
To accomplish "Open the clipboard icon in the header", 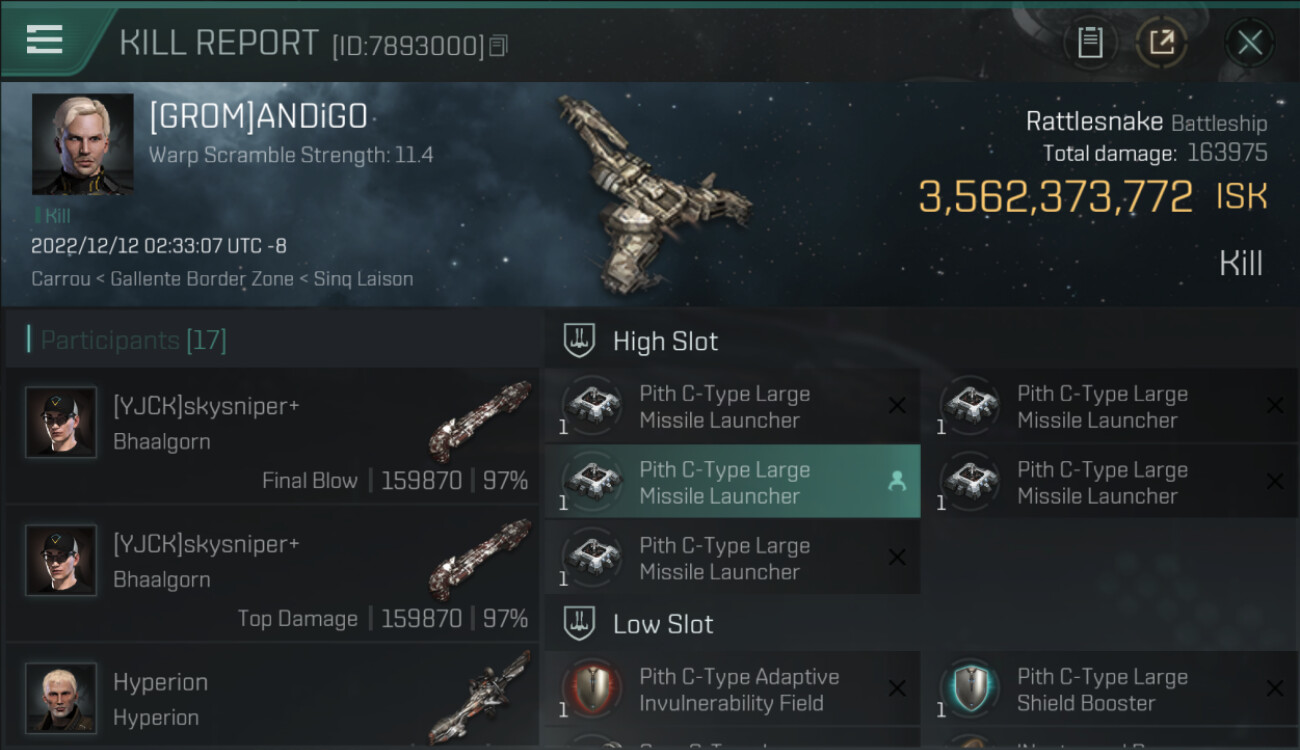I will click(1090, 42).
